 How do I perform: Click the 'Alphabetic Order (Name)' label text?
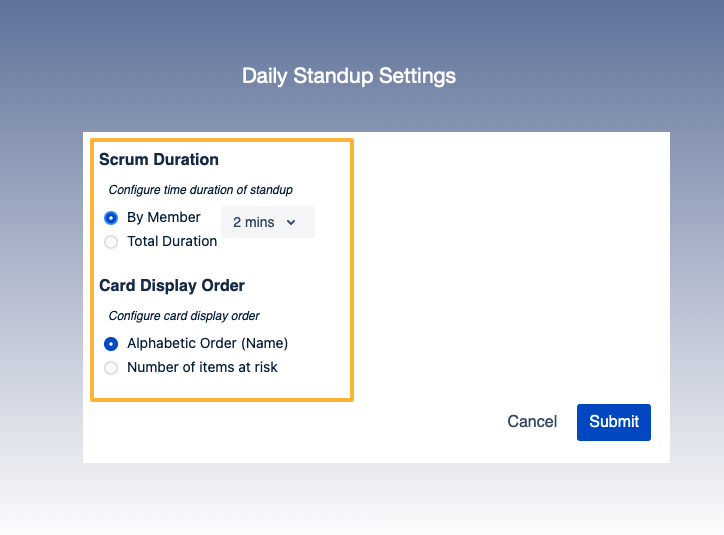point(207,343)
